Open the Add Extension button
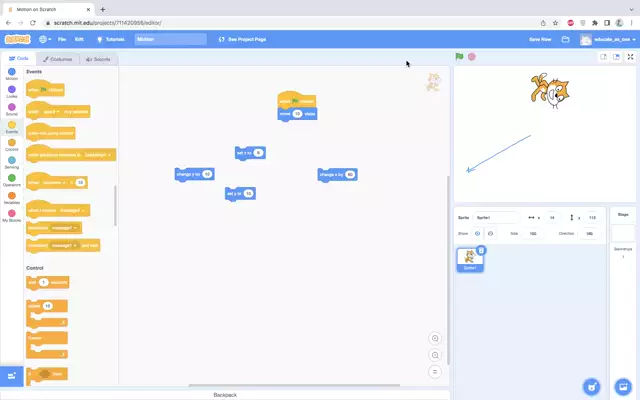Image resolution: width=640 pixels, height=400 pixels. coord(11,376)
